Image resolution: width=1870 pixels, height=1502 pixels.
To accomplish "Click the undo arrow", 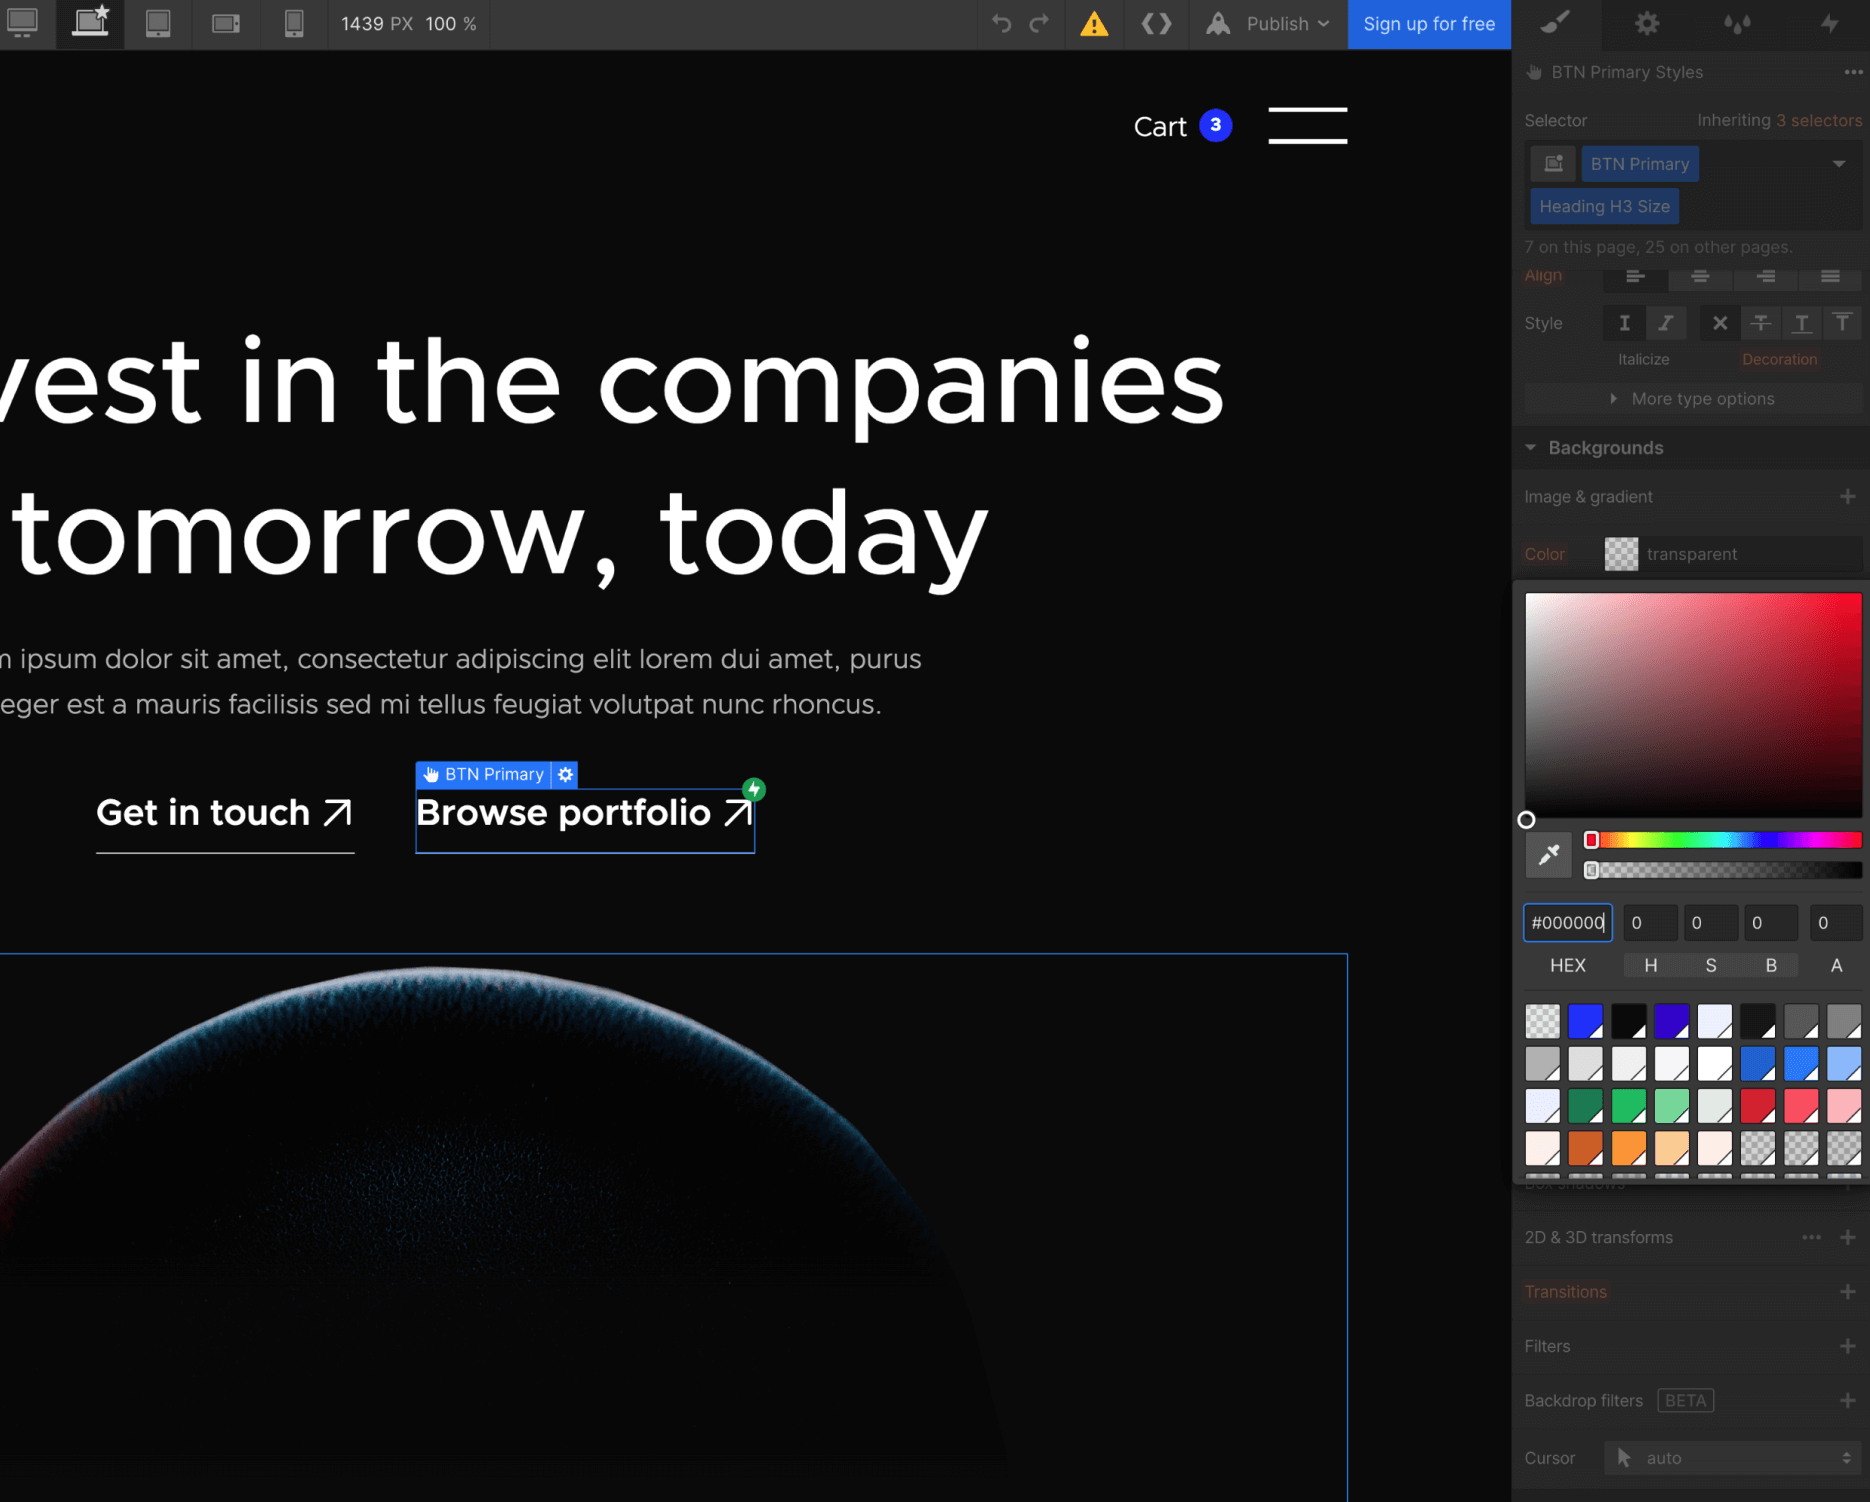I will coord(1002,24).
